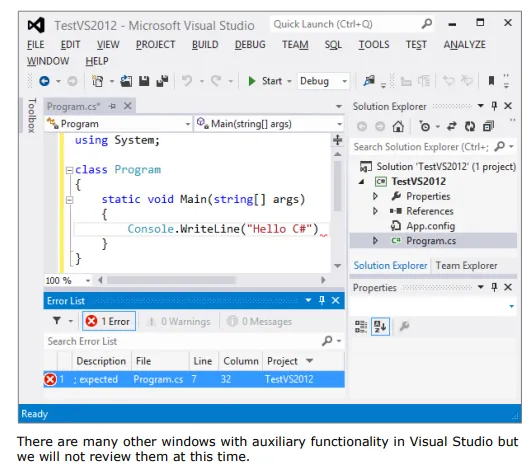
Task: Close the Program.cs editor tab
Action: [128, 106]
